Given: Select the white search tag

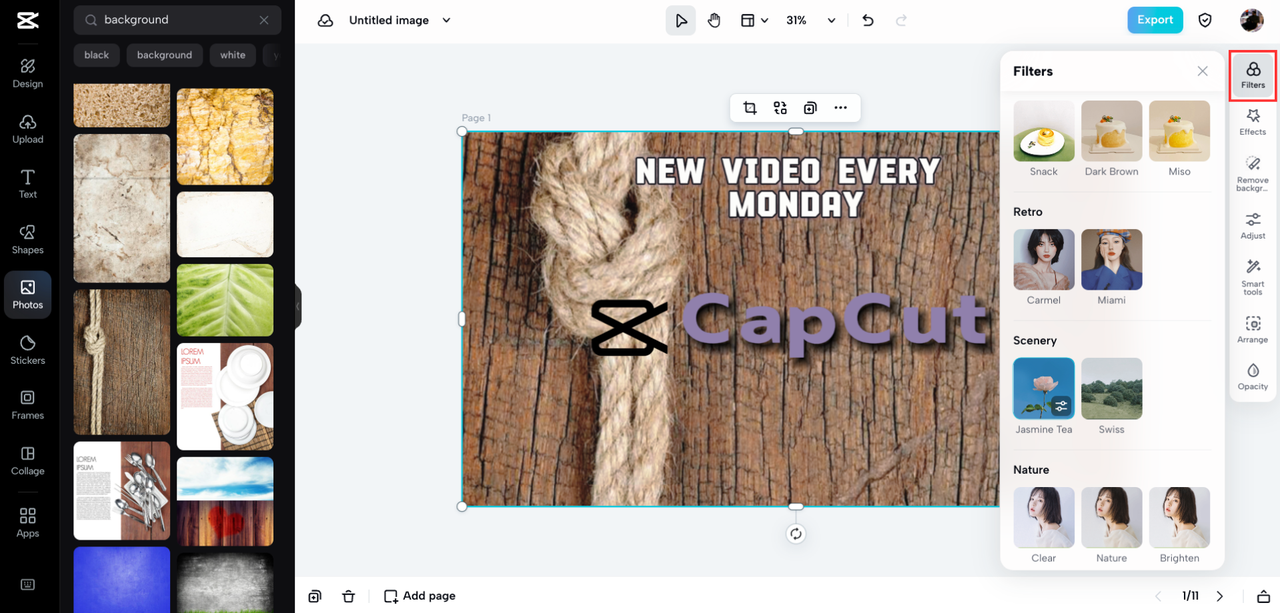Looking at the screenshot, I should pyautogui.click(x=233, y=55).
